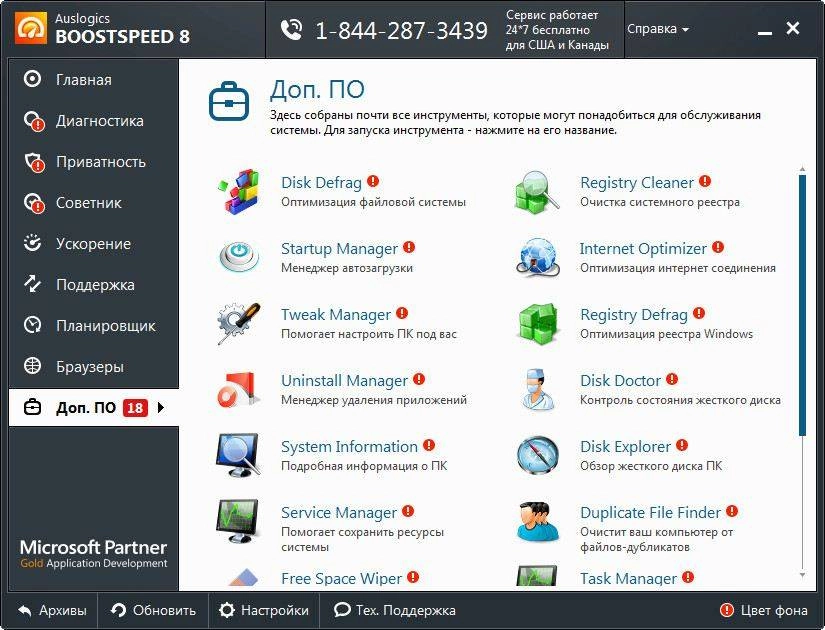Launch the Startup Manager tool link
The height and width of the screenshot is (630, 825).
coord(339,248)
